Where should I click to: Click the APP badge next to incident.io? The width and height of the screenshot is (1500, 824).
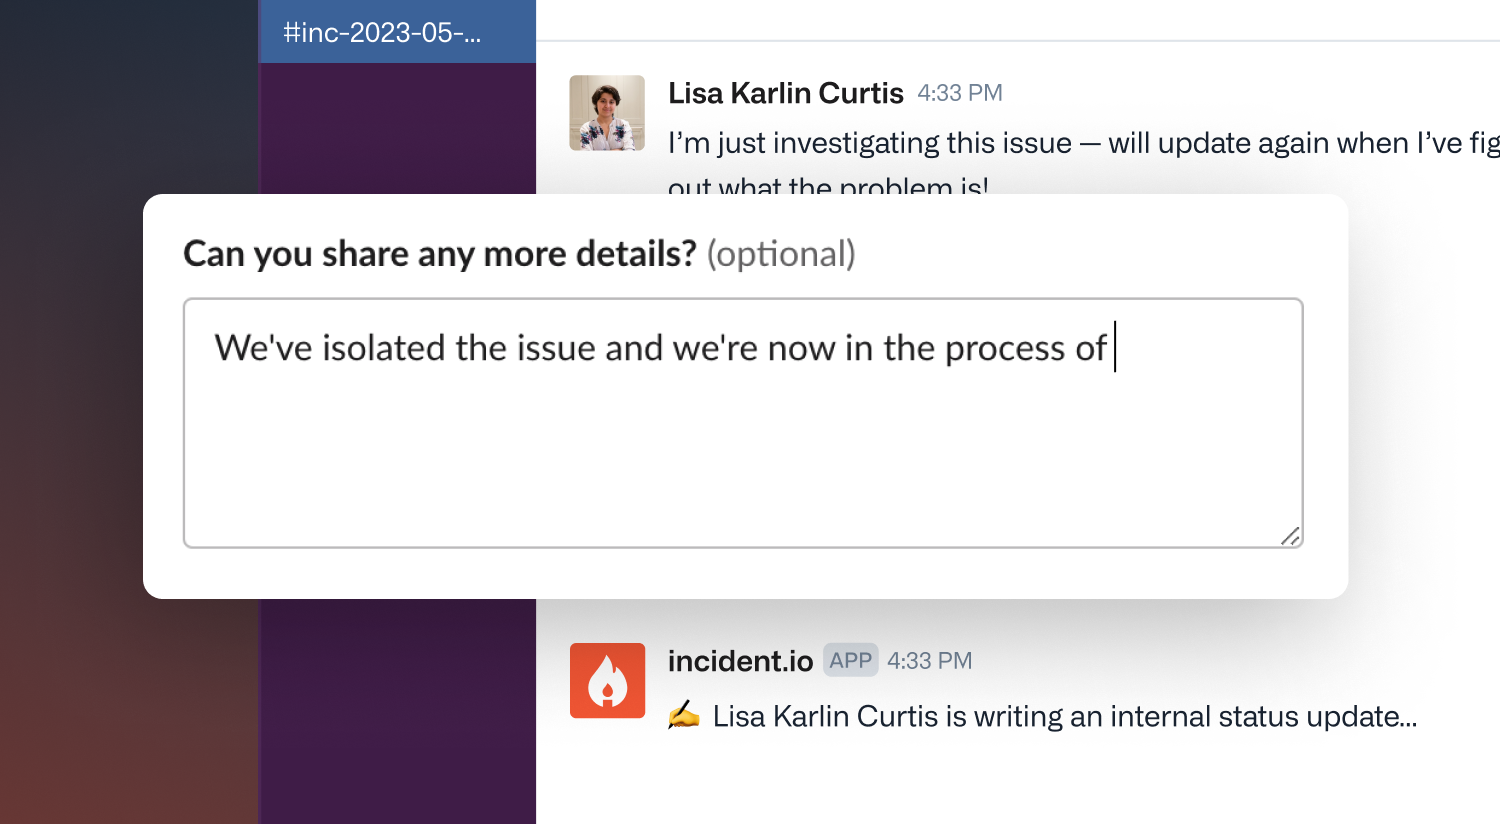pos(851,660)
